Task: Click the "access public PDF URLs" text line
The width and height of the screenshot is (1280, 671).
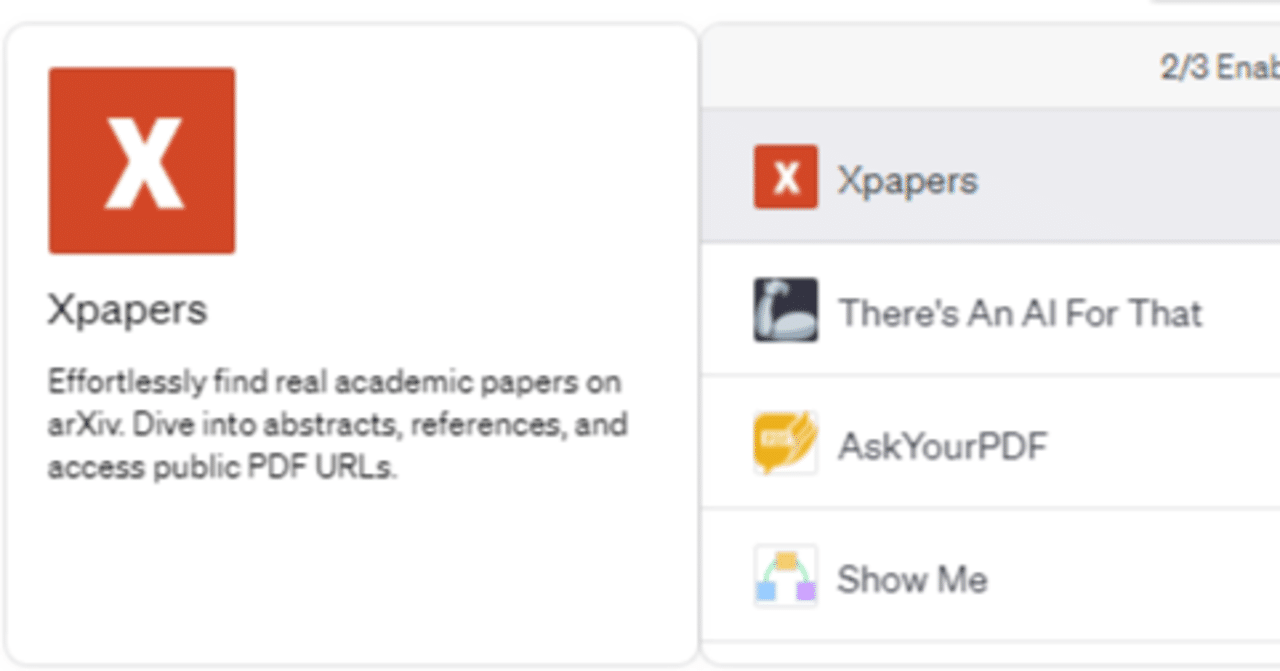Action: point(222,467)
